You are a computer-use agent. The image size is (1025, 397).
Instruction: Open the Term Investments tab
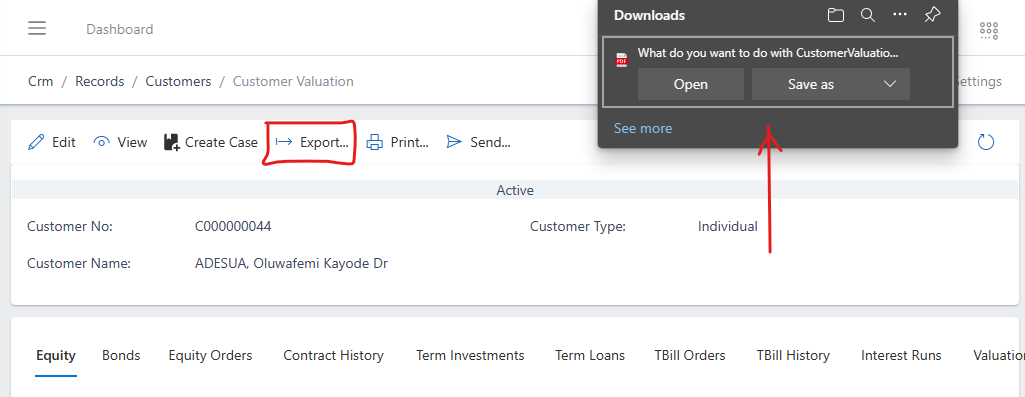[x=470, y=356]
